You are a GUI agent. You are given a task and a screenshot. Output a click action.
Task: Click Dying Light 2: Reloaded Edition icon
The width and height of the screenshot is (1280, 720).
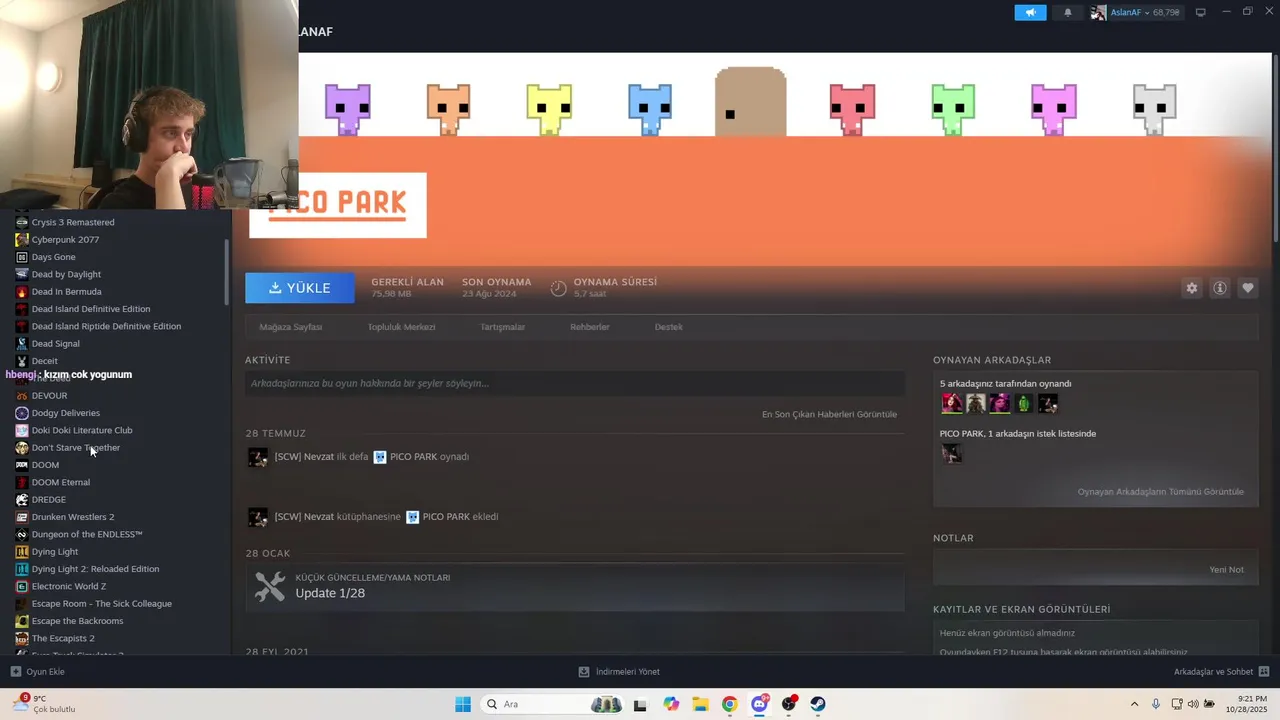coord(22,569)
